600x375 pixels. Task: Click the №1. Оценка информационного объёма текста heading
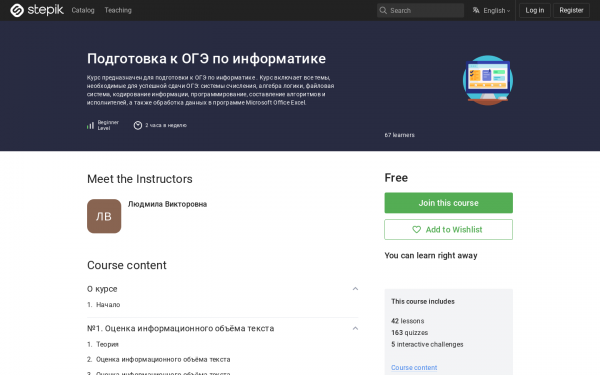click(181, 328)
